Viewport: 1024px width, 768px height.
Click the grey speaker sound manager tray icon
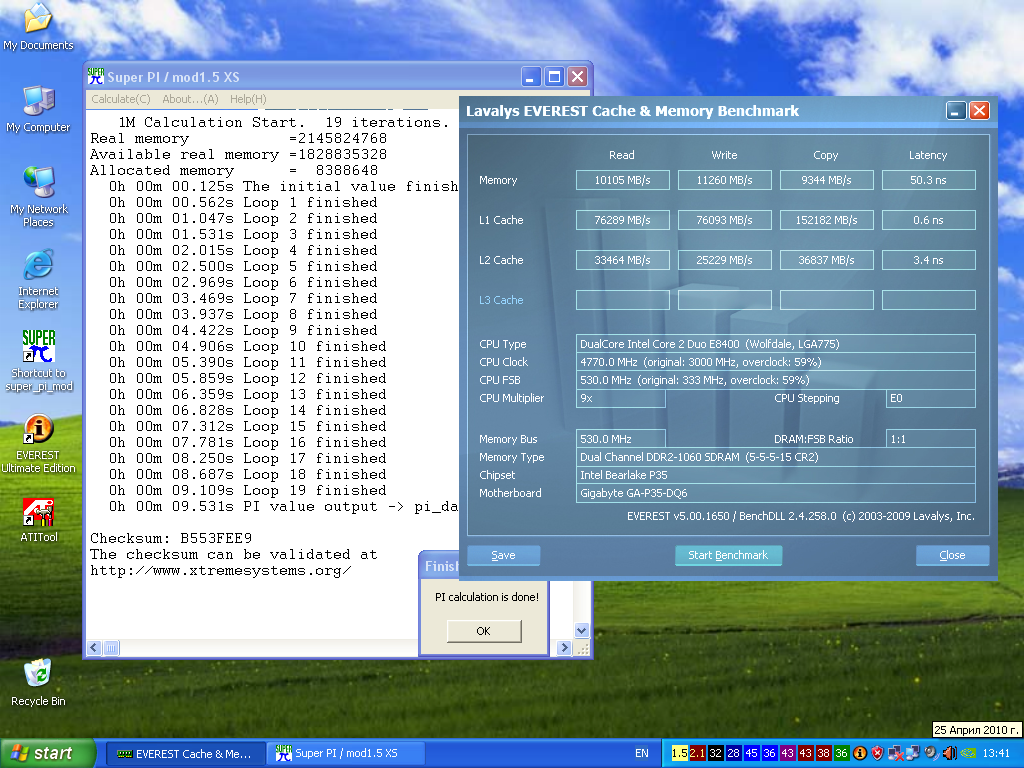click(931, 753)
